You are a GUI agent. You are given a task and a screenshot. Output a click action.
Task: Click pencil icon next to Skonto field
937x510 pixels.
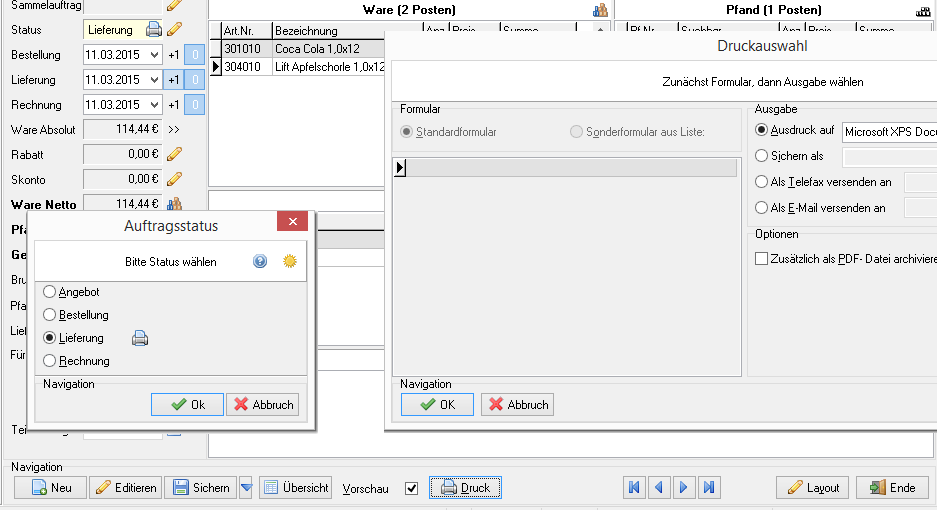point(174,179)
